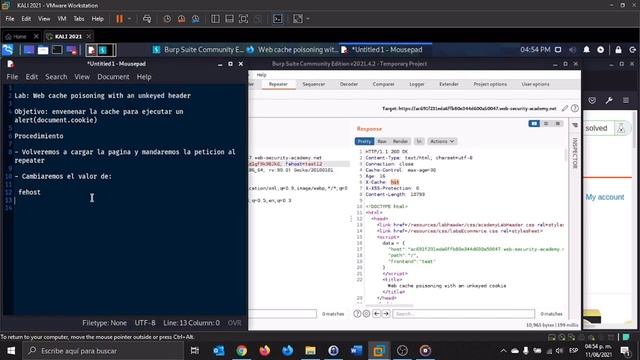Click the response Search input field
This screenshot has width=640, height=360.
click(463, 313)
